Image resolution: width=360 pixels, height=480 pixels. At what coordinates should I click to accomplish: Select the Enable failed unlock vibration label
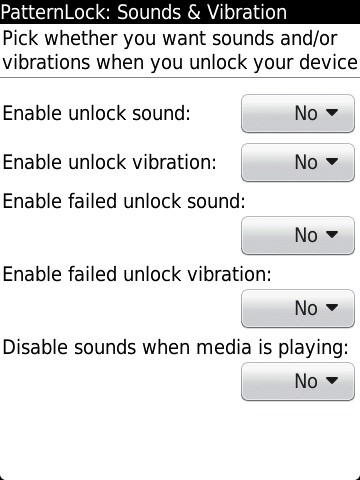[x=137, y=274]
